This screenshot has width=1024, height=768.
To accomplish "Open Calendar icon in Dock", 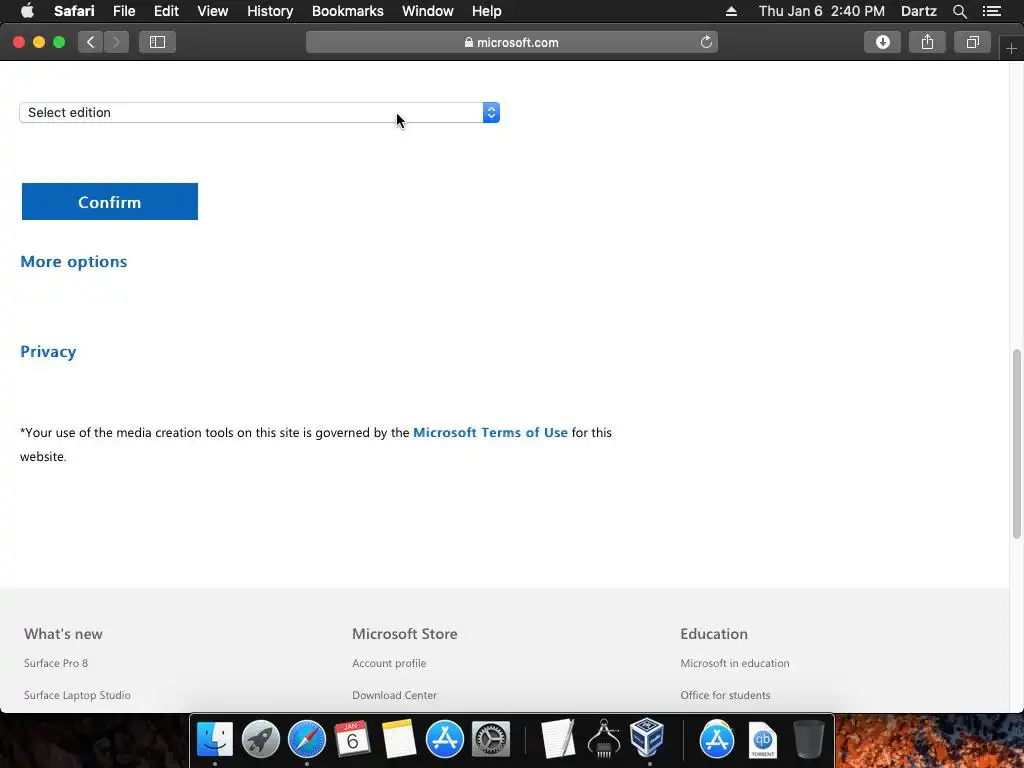I will (x=353, y=739).
